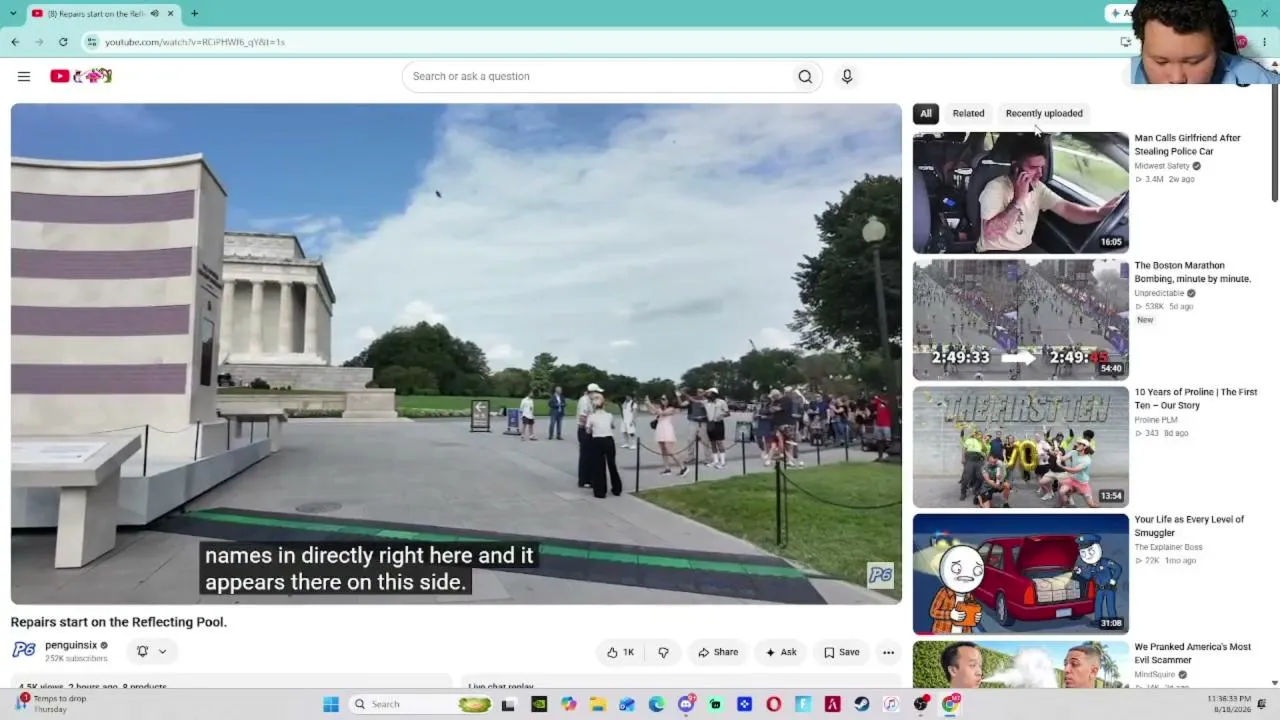Dislike the video with thumbs down

pyautogui.click(x=663, y=652)
